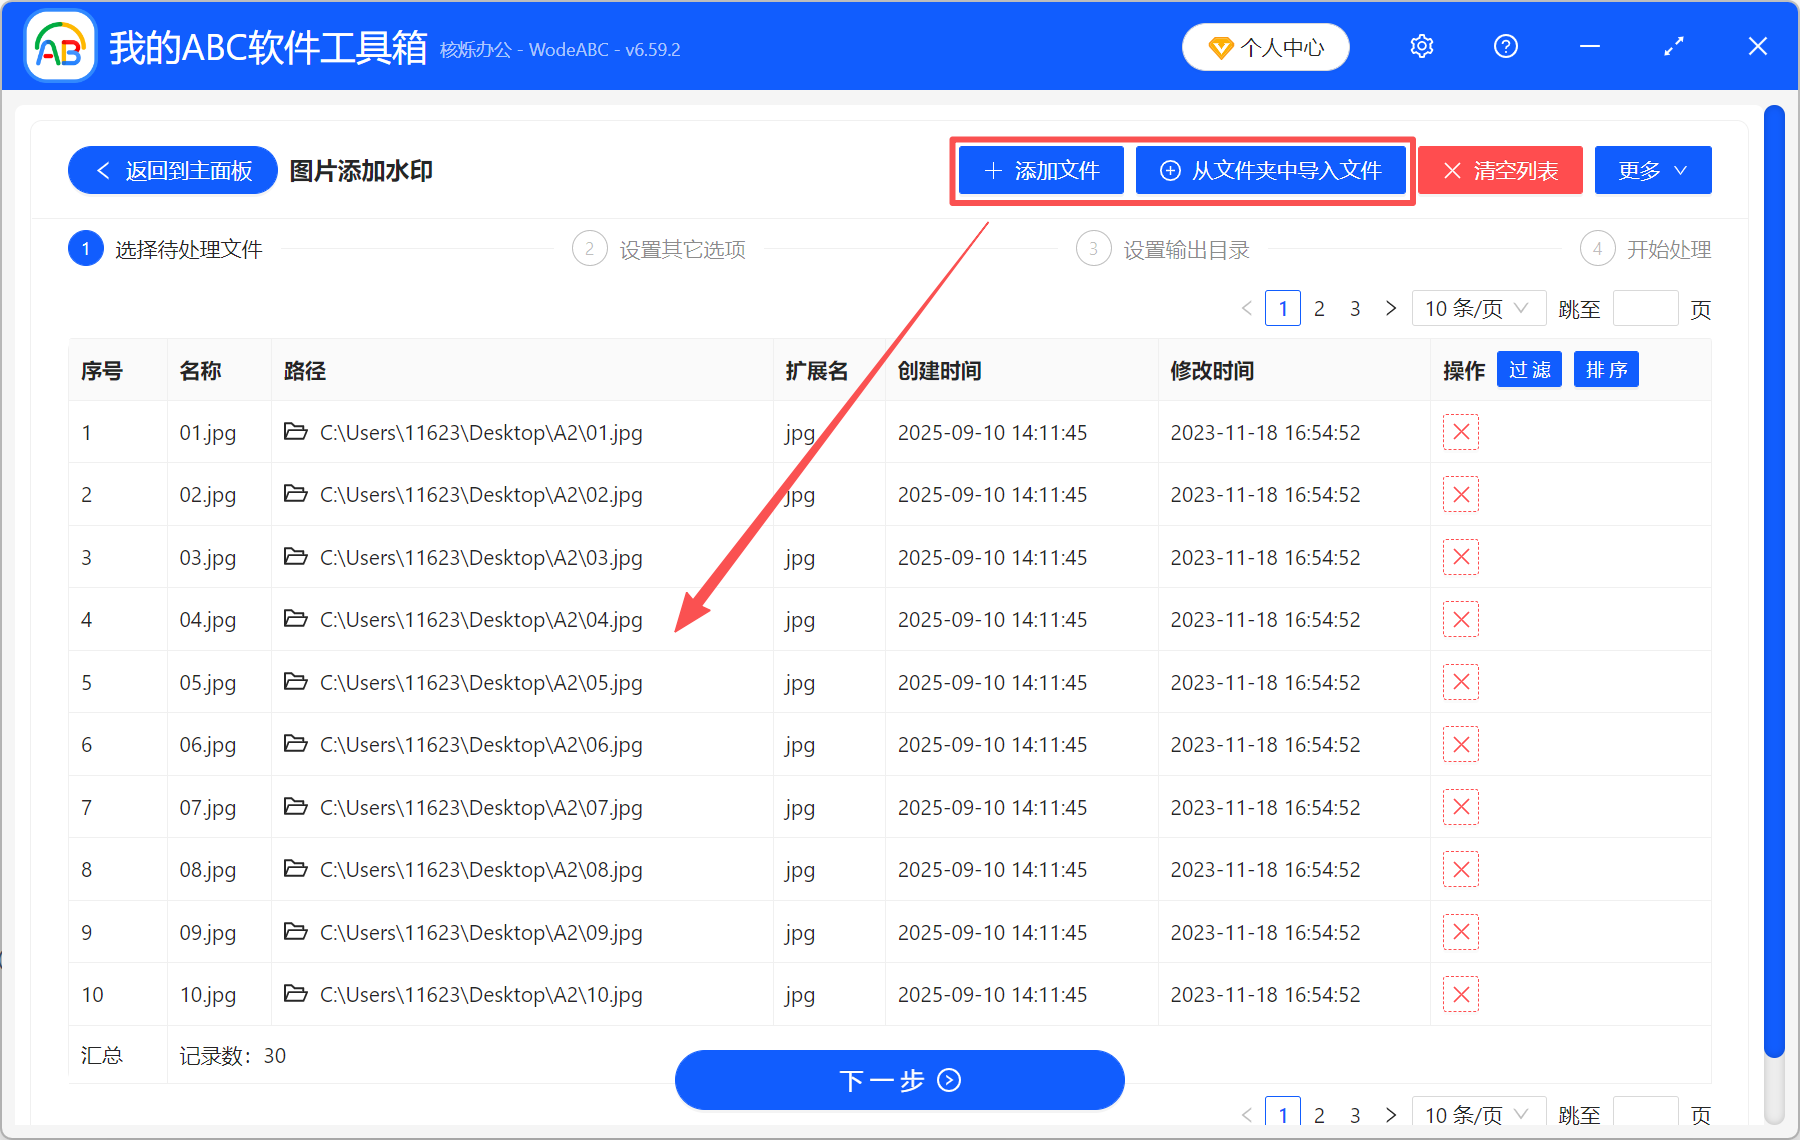Expand the 更多 dropdown
1800x1140 pixels.
pos(1653,170)
